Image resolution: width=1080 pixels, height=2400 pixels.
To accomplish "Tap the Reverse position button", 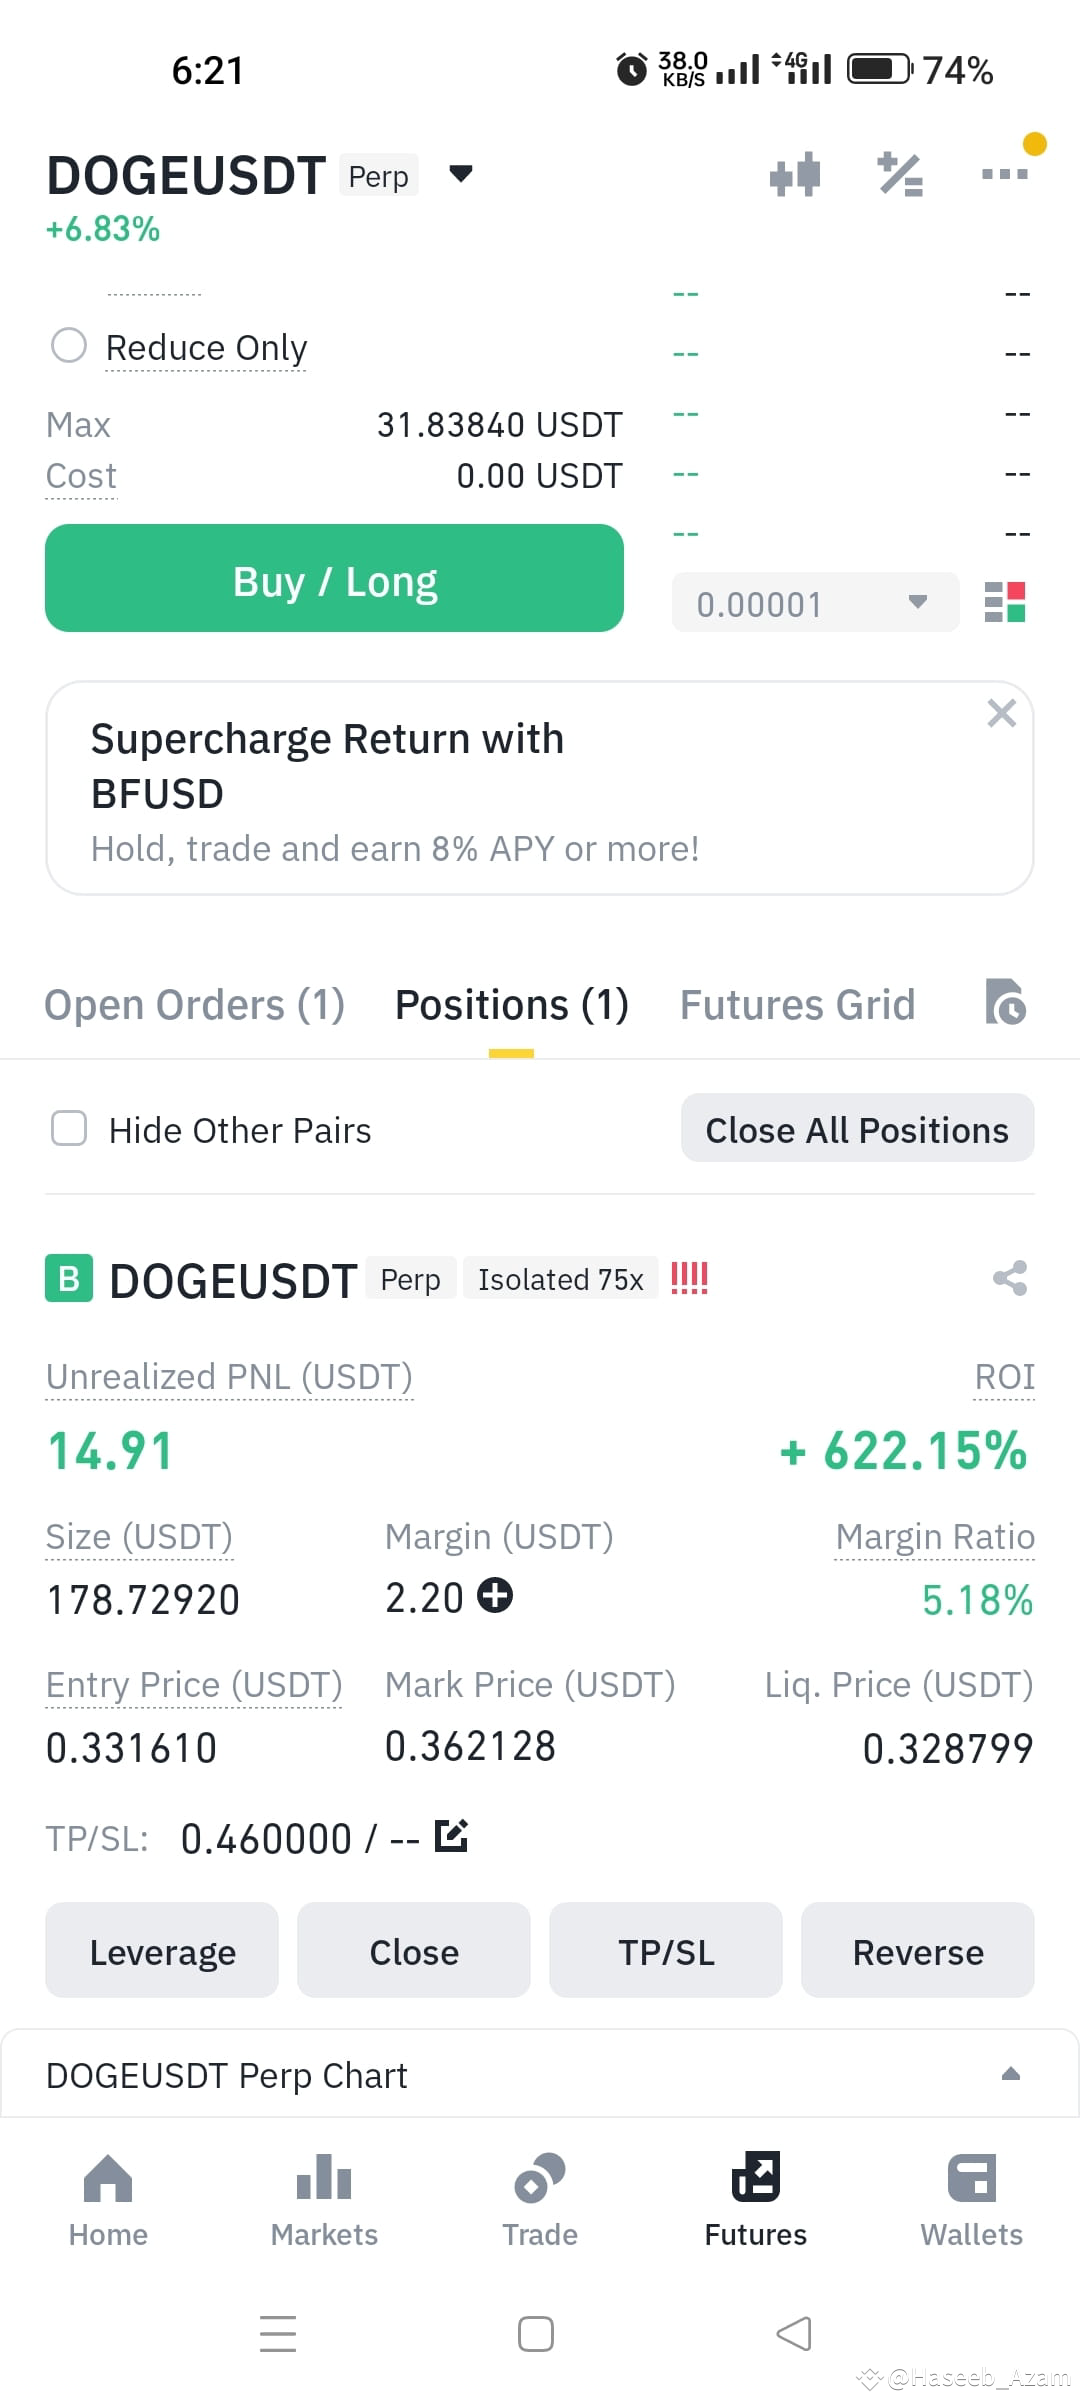I will [918, 1951].
